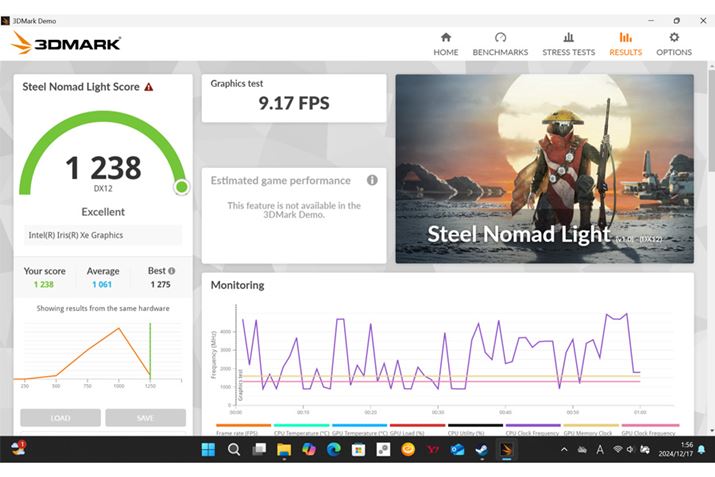Click the red warning icon beside score title
The height and width of the screenshot is (477, 715).
[149, 87]
